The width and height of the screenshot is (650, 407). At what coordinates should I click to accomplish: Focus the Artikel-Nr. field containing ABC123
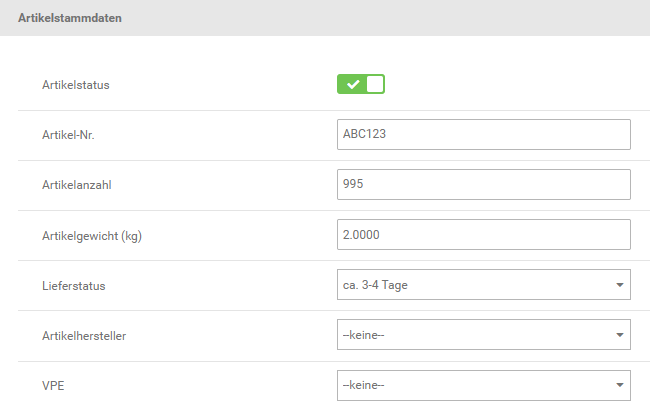[484, 134]
